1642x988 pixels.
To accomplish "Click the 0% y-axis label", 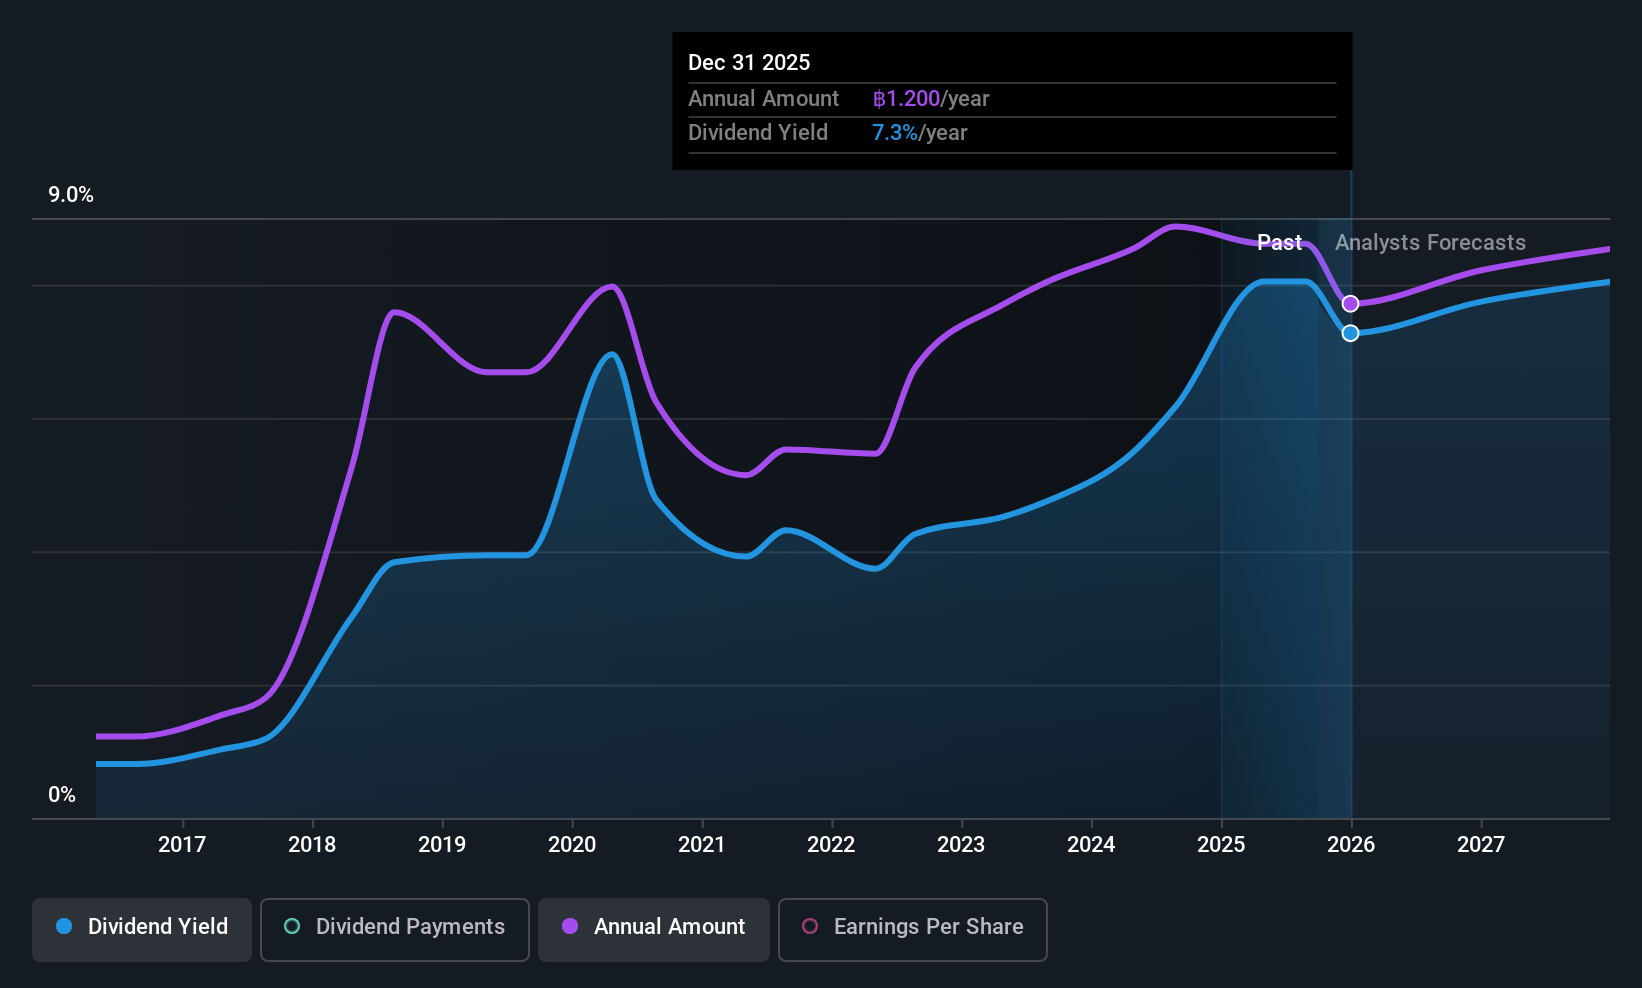I will tap(62, 795).
